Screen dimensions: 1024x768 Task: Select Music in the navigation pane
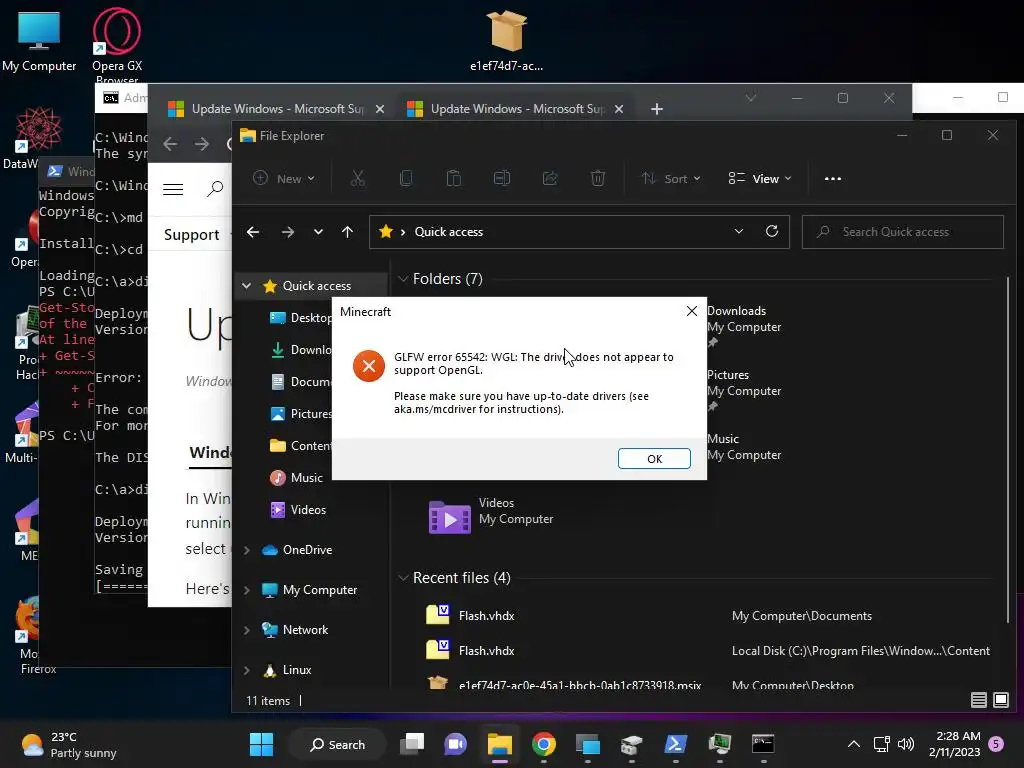pyautogui.click(x=296, y=477)
